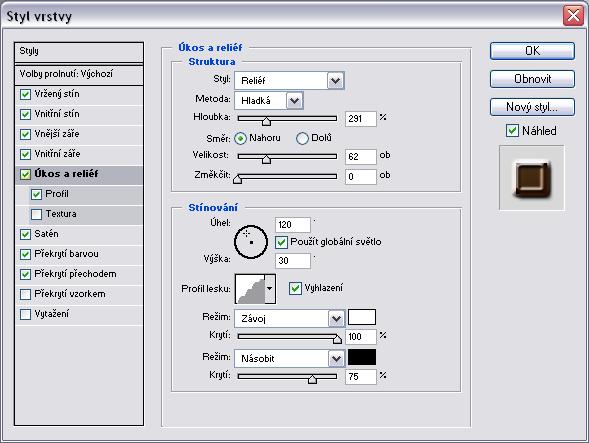Disable the Náhled preview checkbox
Viewport: 589px width, 443px height.
[x=512, y=131]
